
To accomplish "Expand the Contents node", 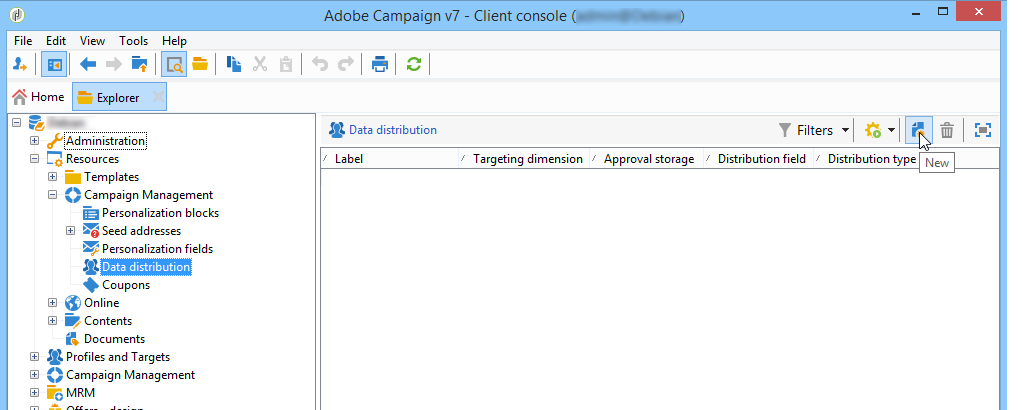I will [53, 321].
